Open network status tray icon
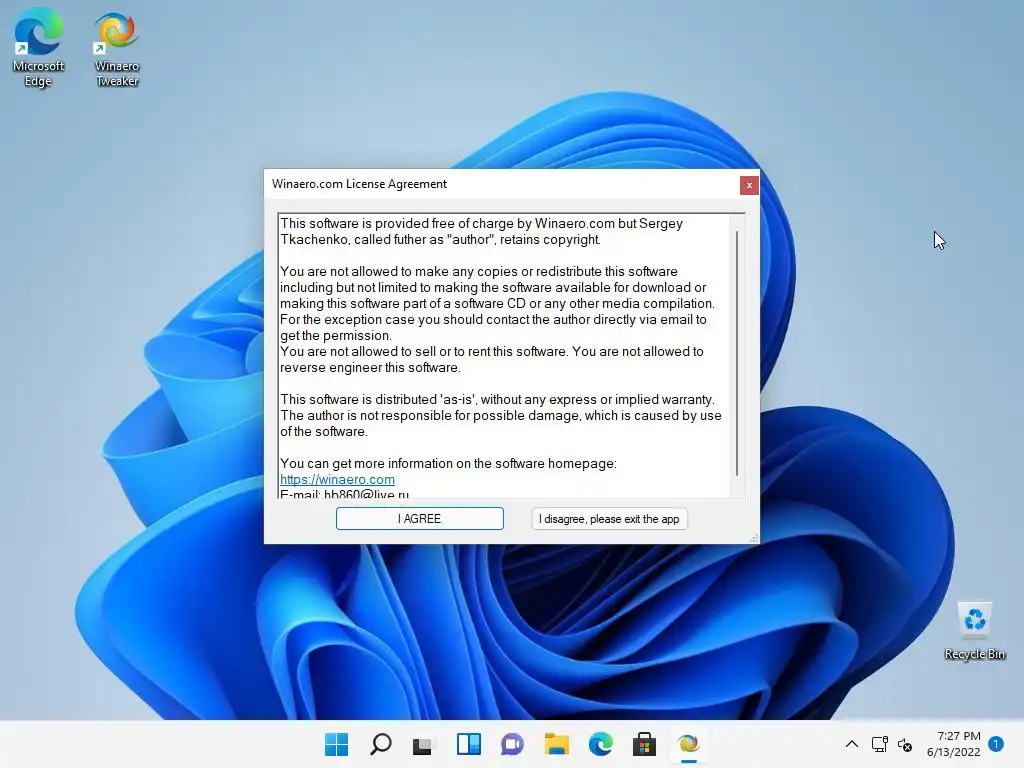Image resolution: width=1024 pixels, height=768 pixels. coord(879,744)
